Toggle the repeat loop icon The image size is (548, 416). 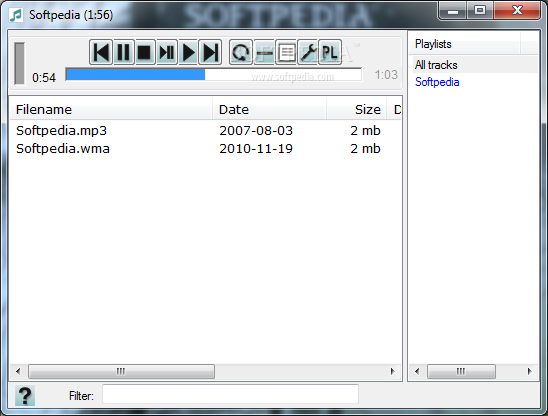[x=240, y=52]
